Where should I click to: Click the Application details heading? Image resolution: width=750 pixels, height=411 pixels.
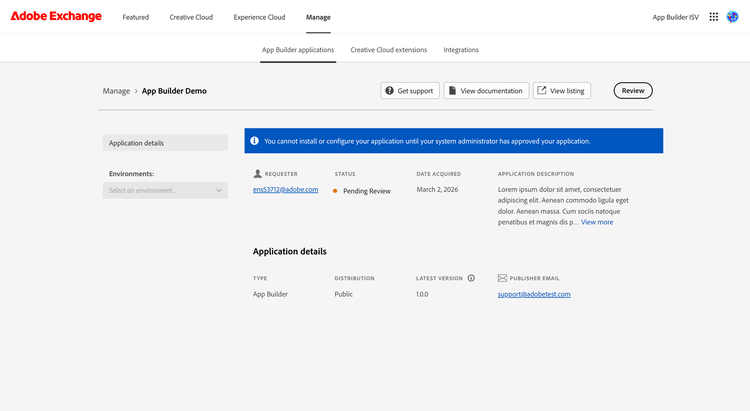pos(289,251)
